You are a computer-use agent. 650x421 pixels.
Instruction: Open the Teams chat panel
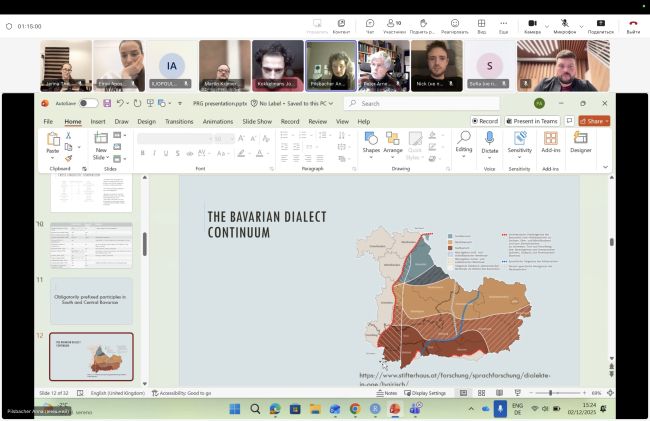click(370, 25)
